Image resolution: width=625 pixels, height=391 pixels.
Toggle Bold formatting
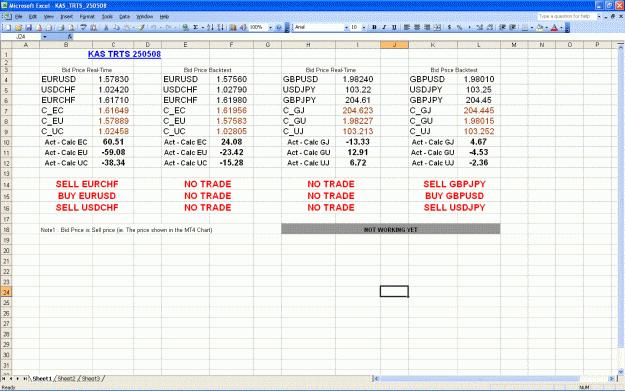pos(374,27)
